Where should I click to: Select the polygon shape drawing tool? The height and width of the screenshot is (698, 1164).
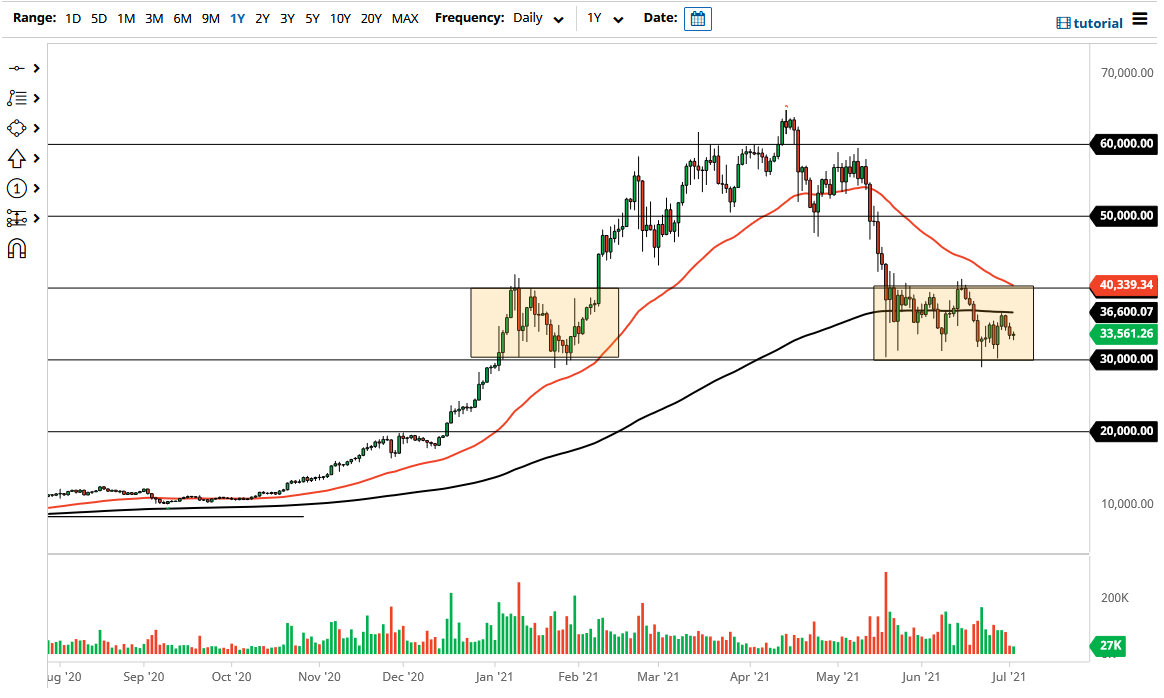pos(16,128)
